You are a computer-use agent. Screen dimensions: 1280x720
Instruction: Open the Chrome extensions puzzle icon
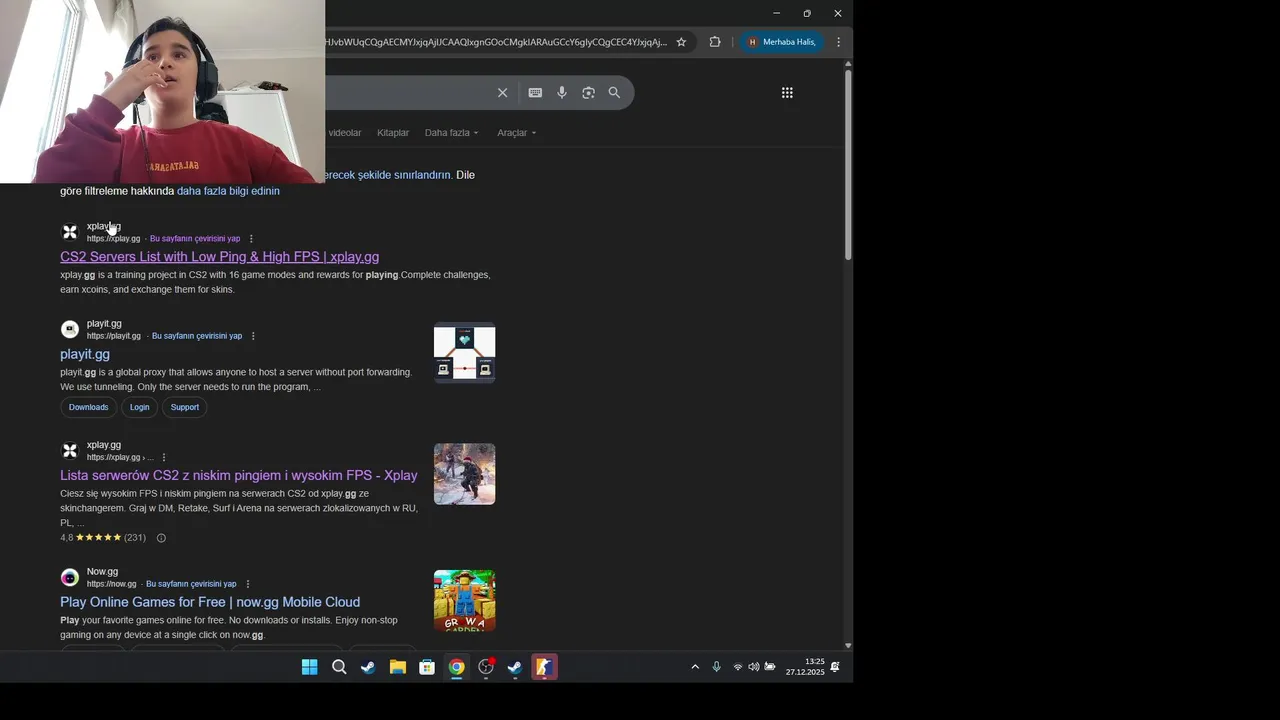tap(715, 42)
